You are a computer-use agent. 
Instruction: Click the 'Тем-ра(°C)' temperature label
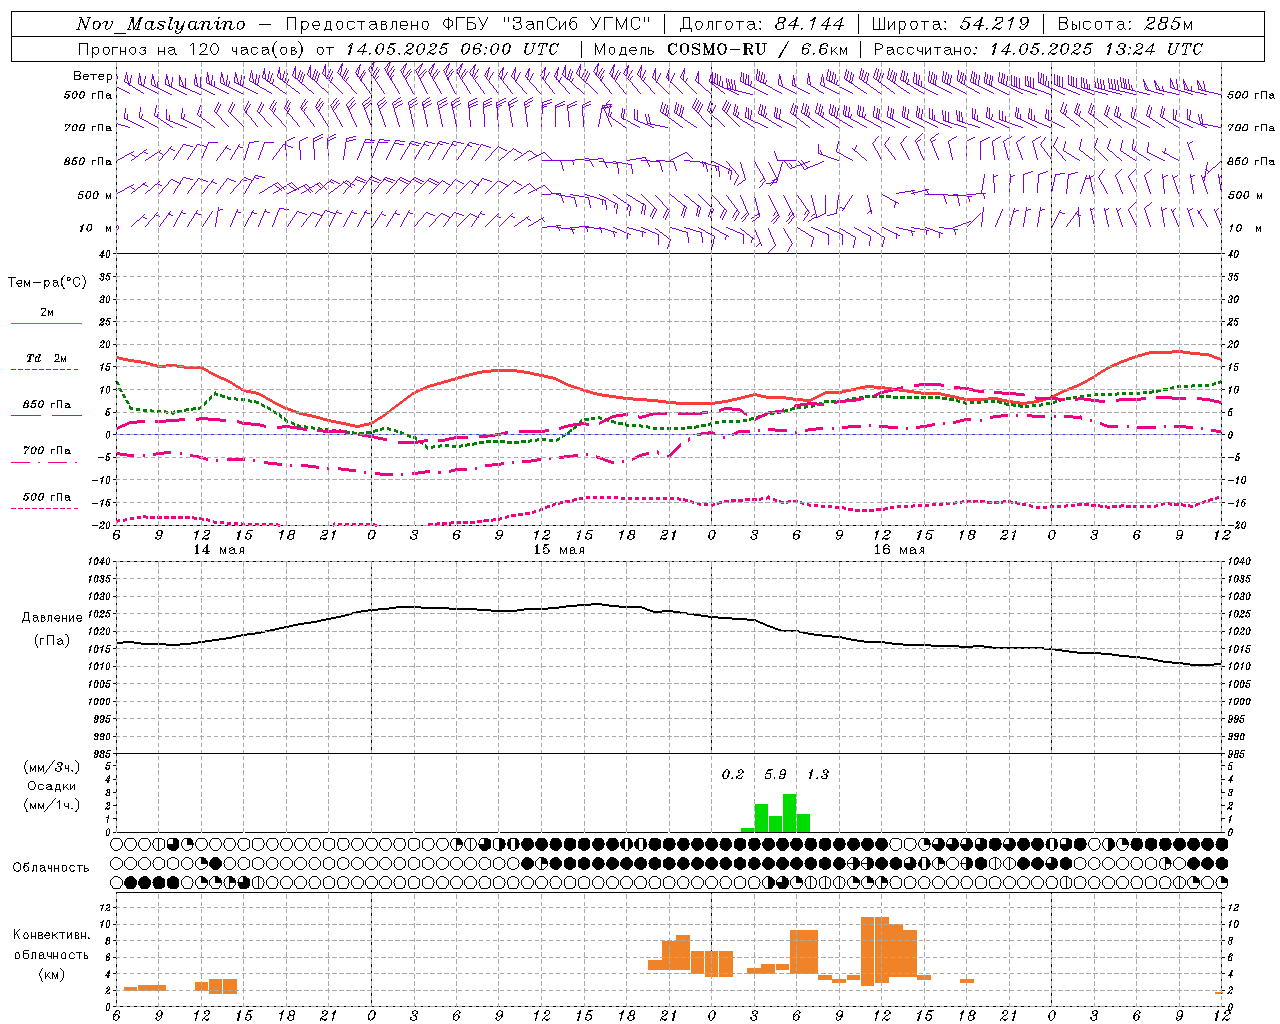(x=47, y=282)
